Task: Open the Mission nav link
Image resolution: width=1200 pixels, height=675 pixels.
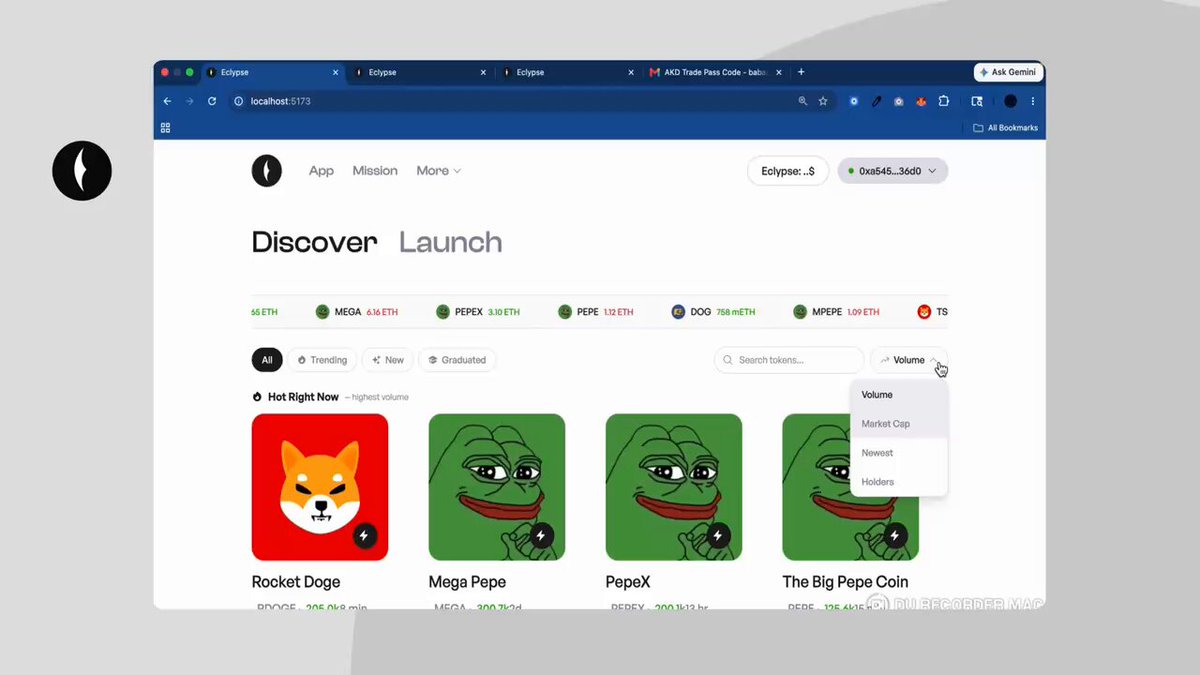Action: [x=375, y=171]
